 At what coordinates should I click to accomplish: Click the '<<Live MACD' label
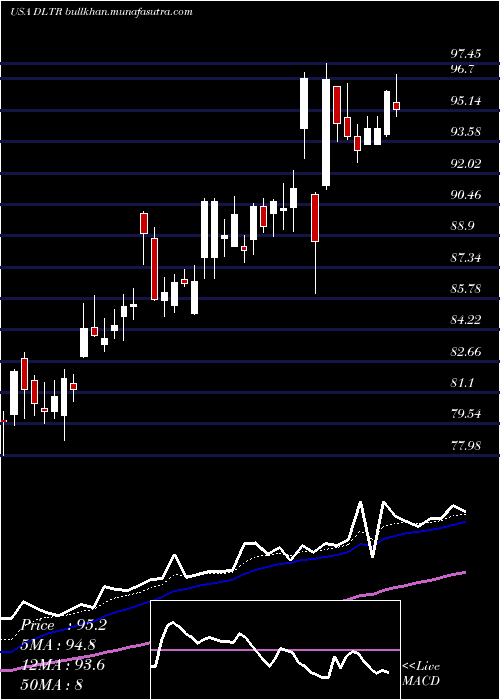tap(421, 674)
